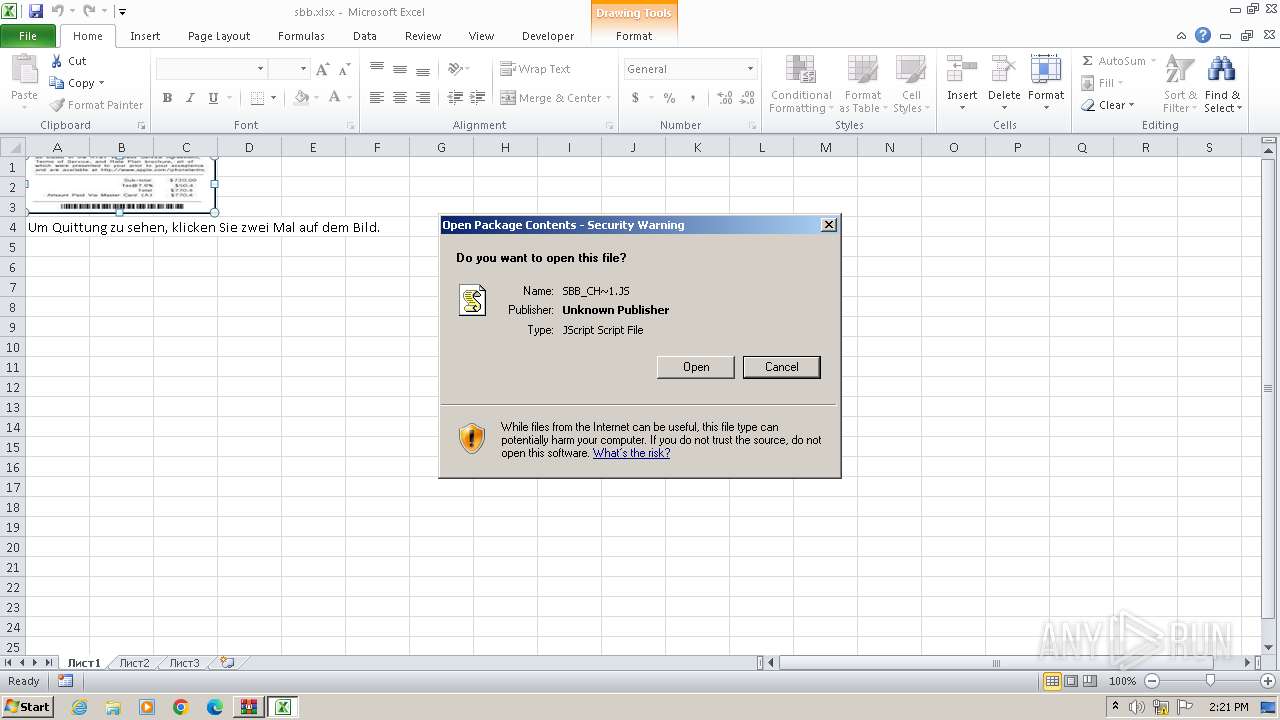Click the Excel icon in the taskbar
Viewport: 1280px width, 720px height.
(283, 707)
